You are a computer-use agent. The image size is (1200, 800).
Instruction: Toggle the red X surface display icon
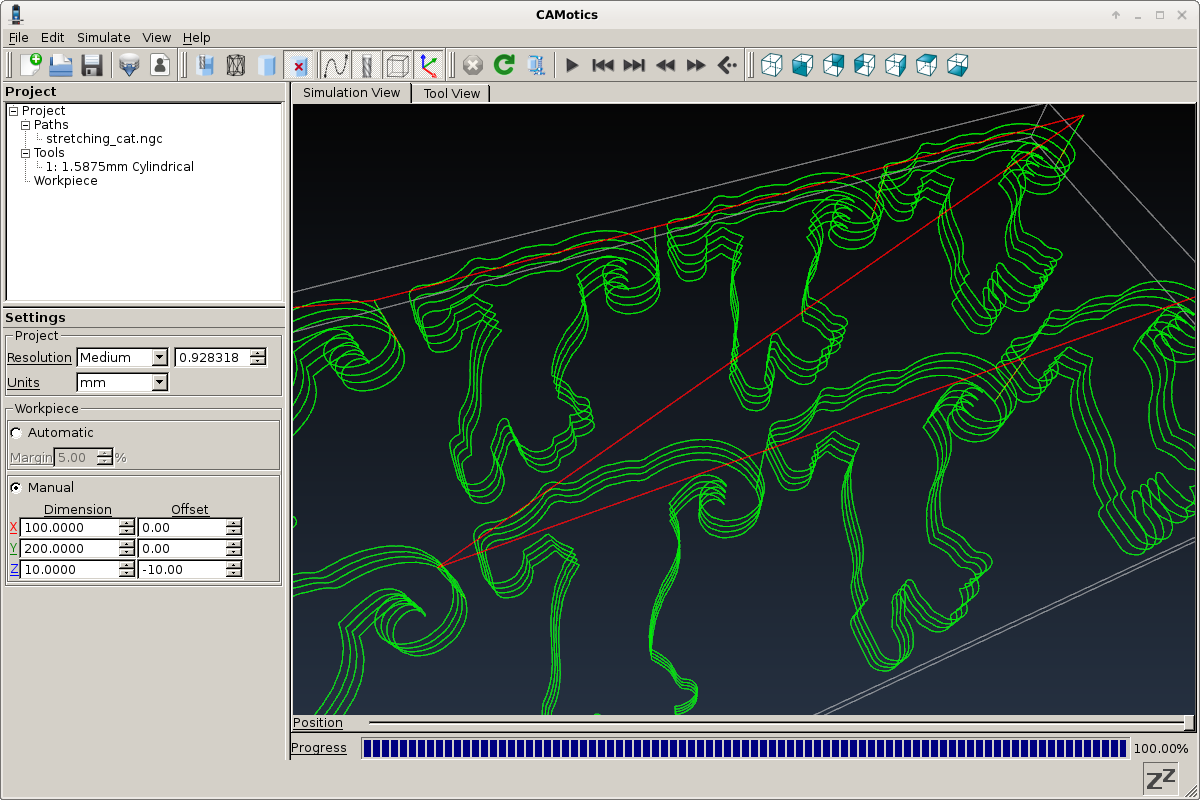[x=300, y=65]
